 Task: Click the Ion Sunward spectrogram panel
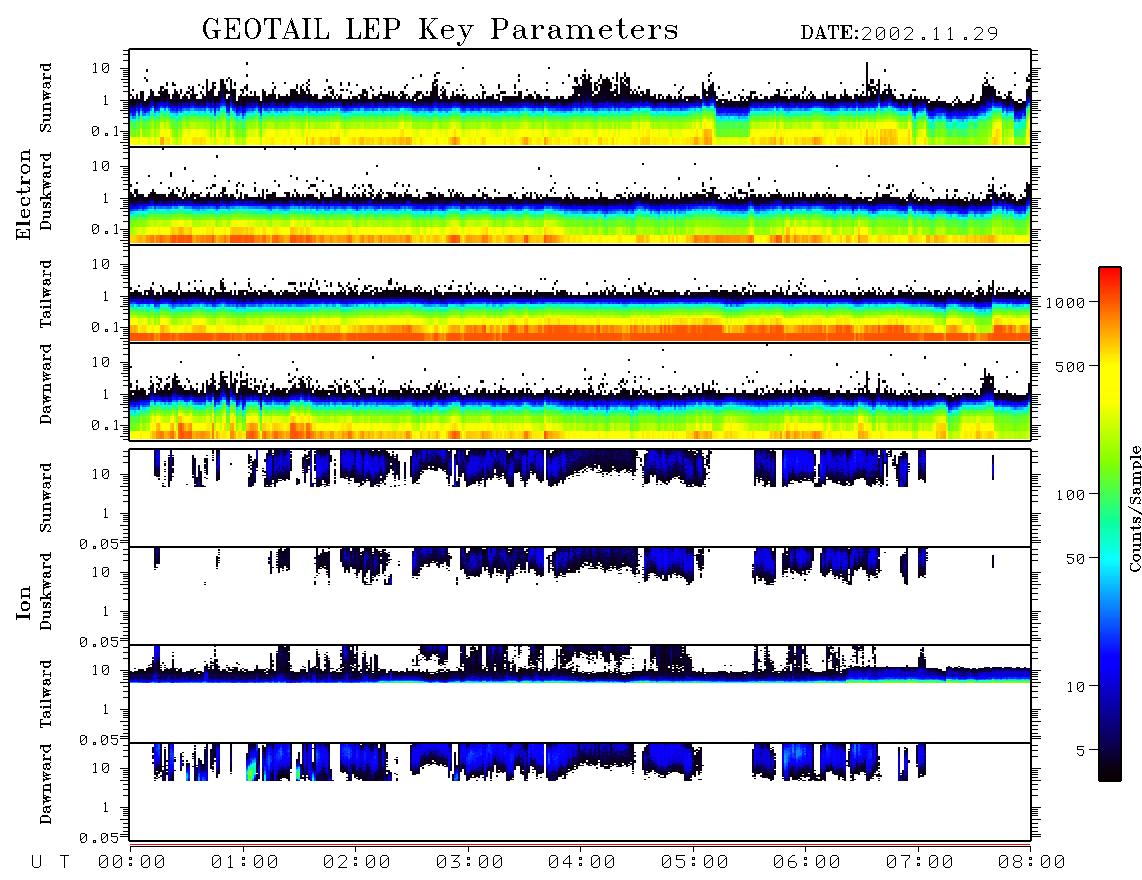click(580, 498)
